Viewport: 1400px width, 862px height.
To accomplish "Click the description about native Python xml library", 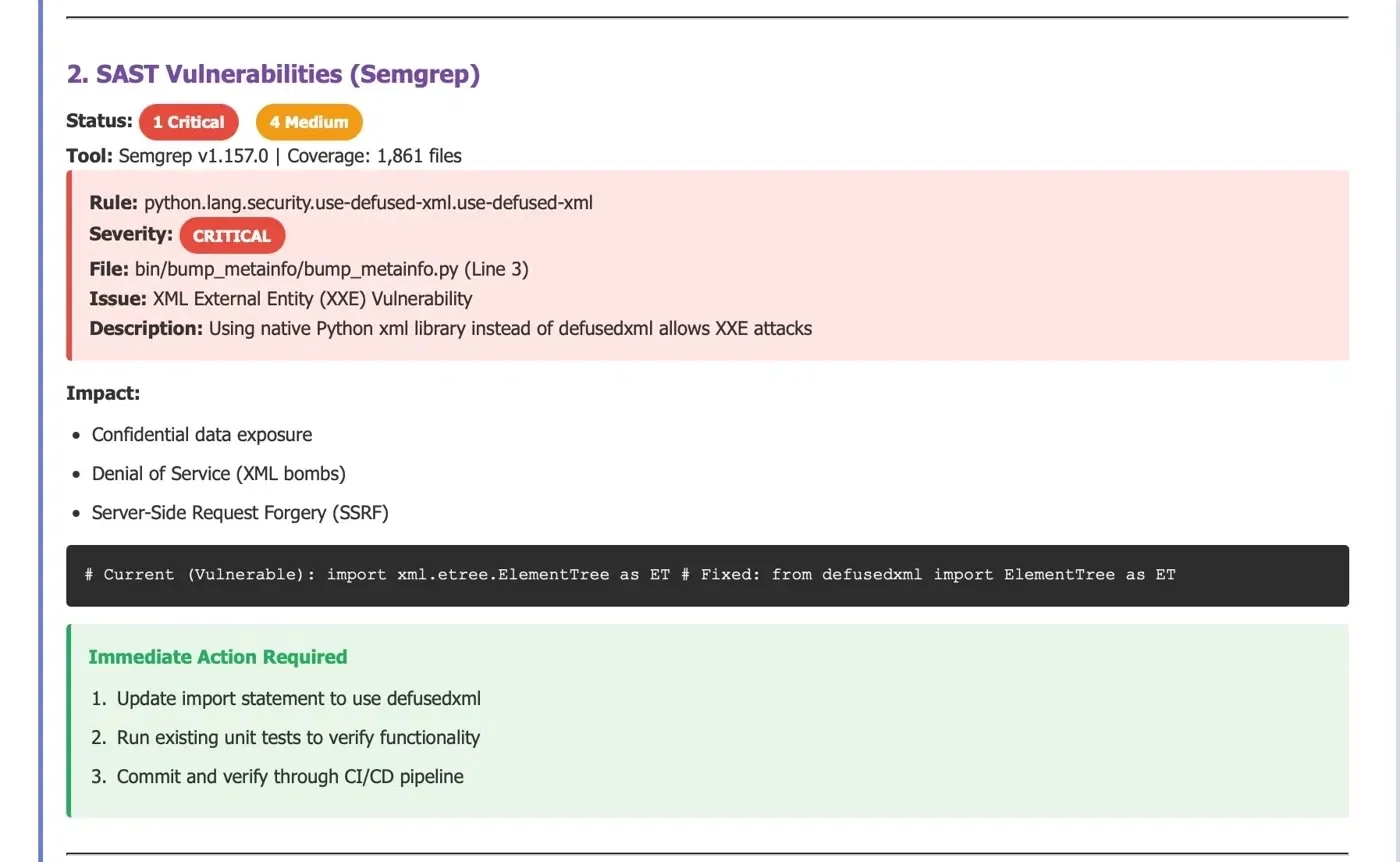I will [x=510, y=328].
